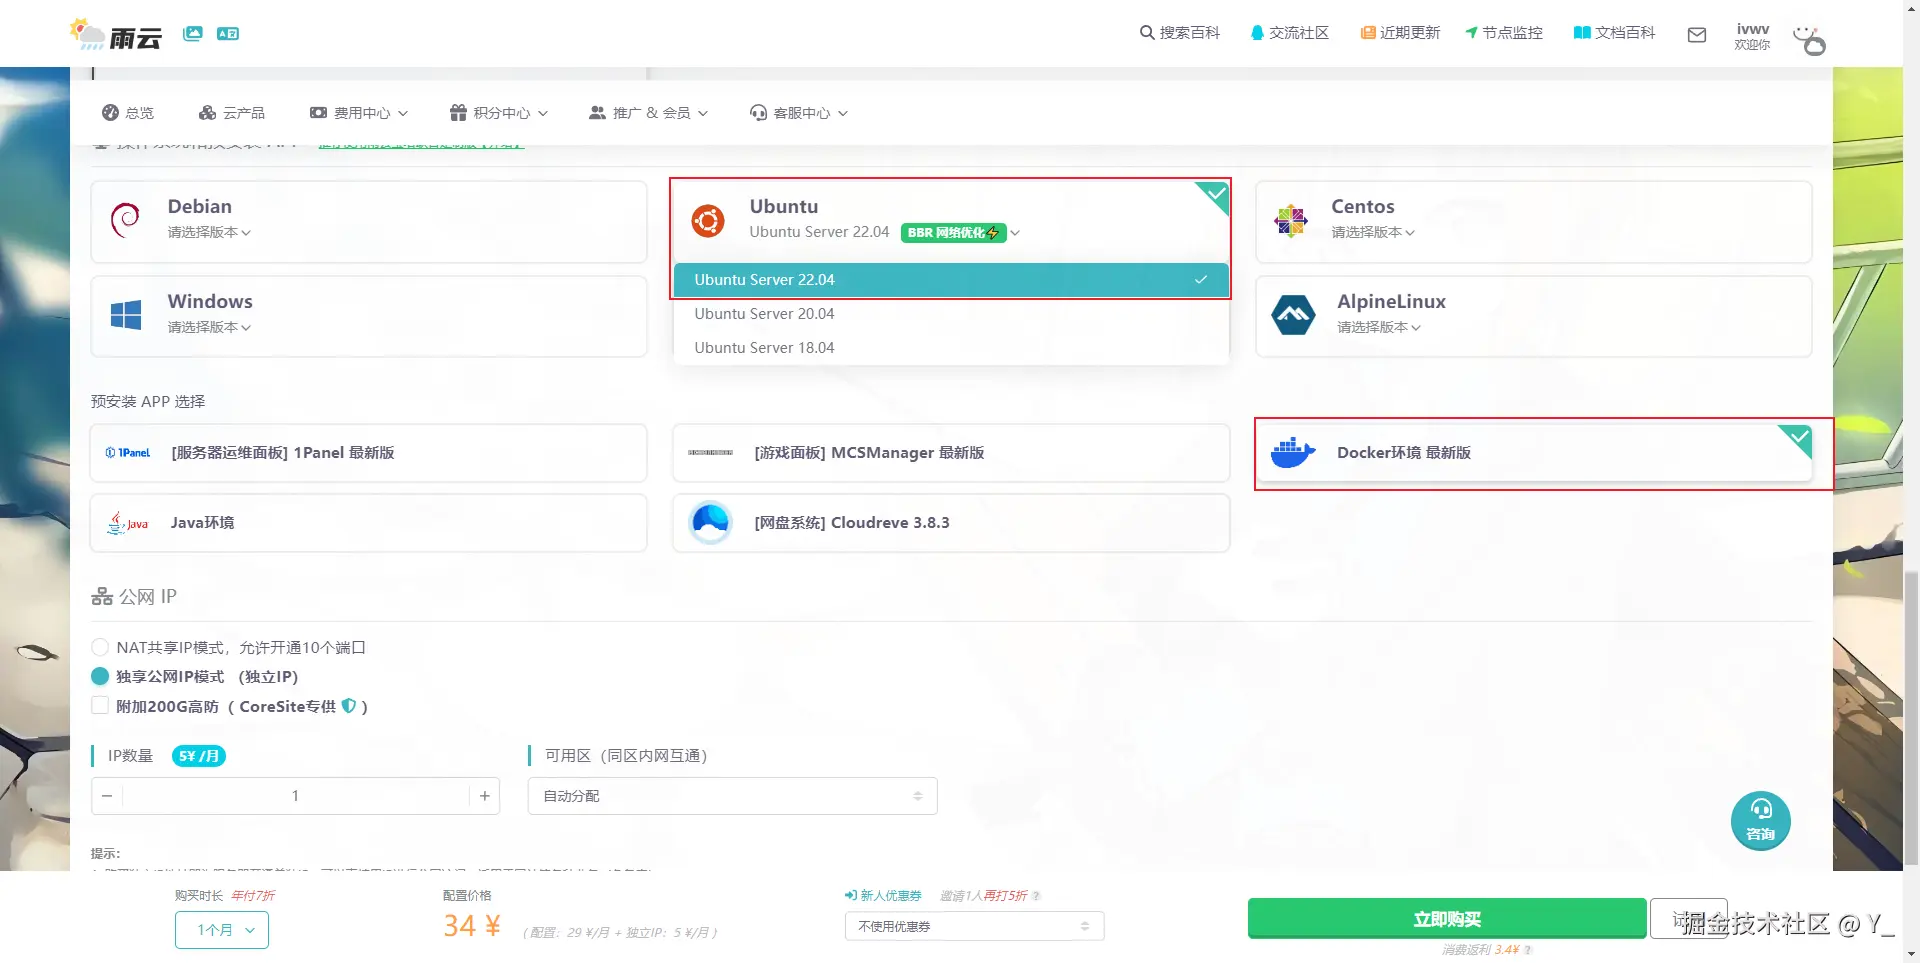Increase IP数量 with the plus stepper
Image resolution: width=1920 pixels, height=963 pixels.
coord(484,795)
